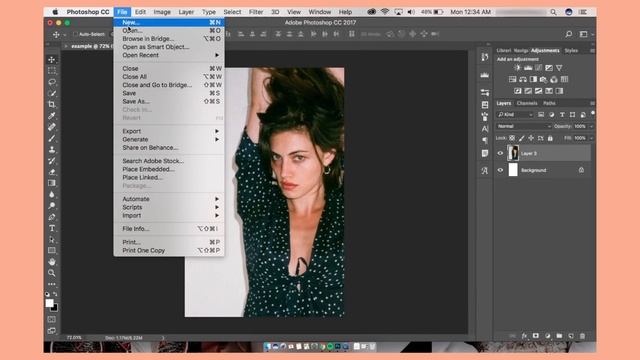Select the Horizontal Type tool
Viewport: 640px width, 360px height.
click(x=52, y=228)
